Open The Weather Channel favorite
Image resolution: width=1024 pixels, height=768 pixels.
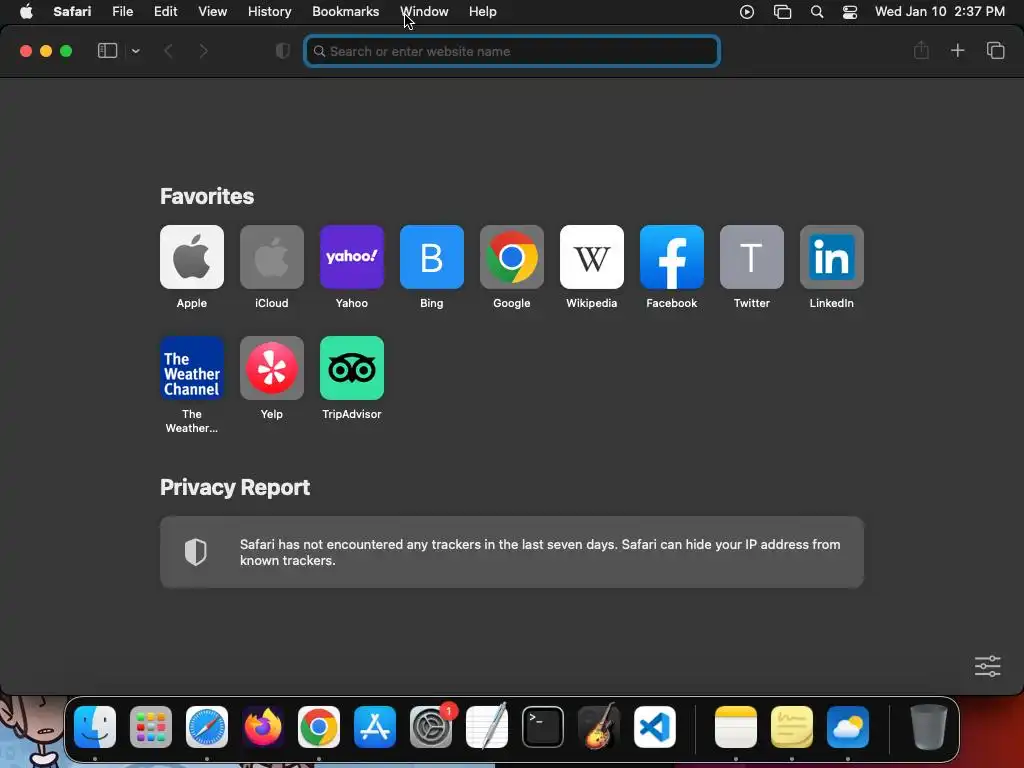point(192,368)
